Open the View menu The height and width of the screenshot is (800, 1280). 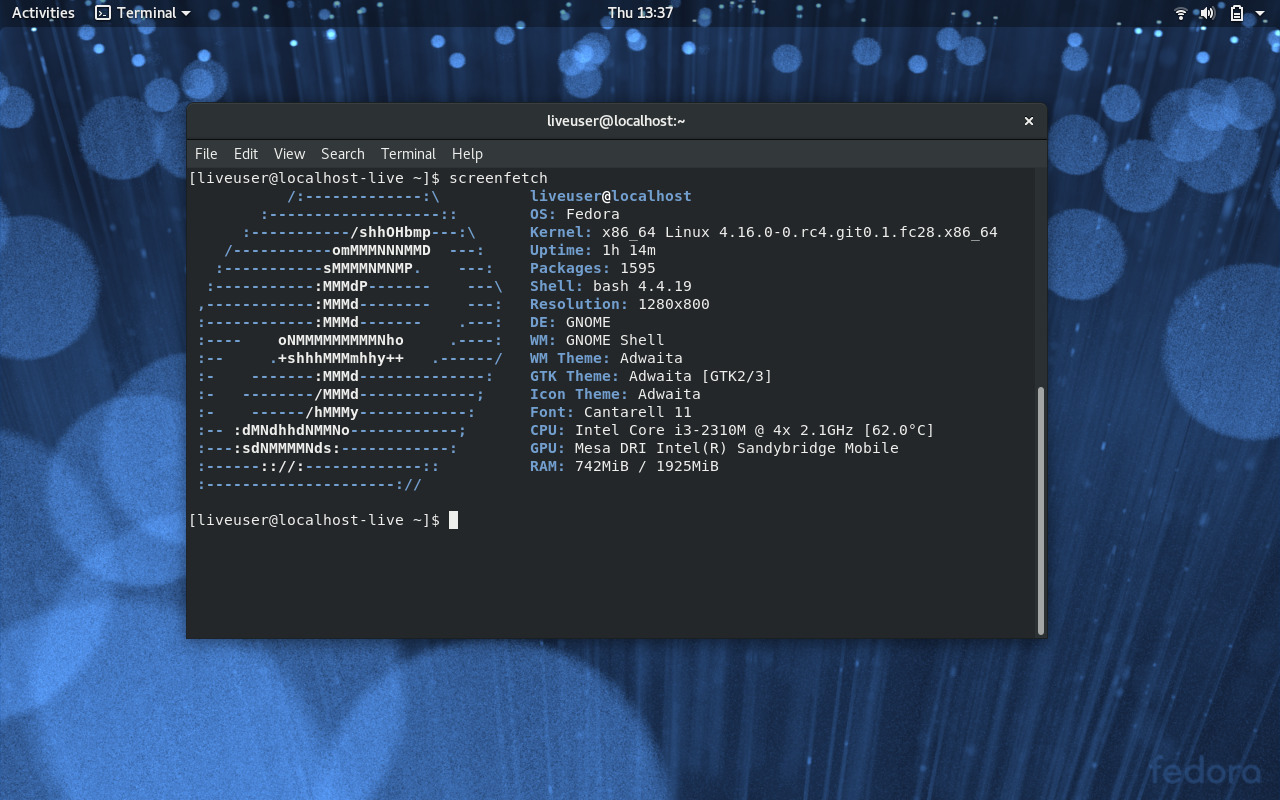289,154
